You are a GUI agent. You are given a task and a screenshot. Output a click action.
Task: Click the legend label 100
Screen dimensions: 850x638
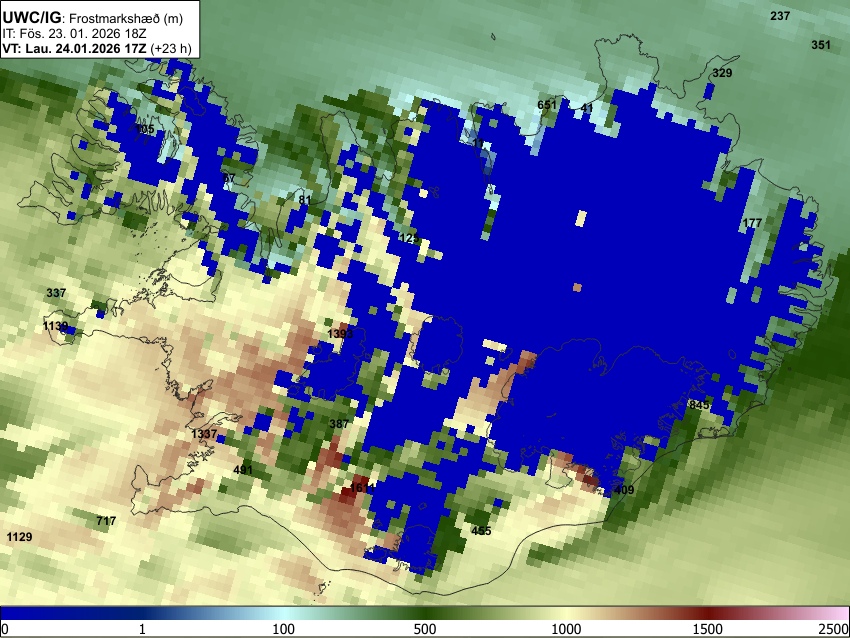pos(284,629)
